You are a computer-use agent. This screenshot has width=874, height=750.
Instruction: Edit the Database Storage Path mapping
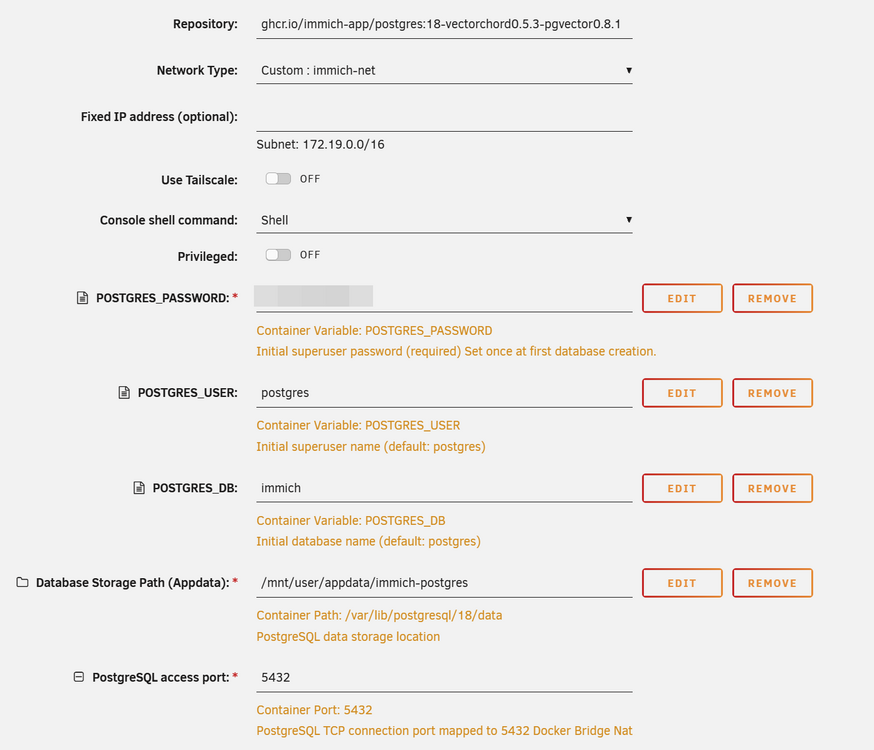click(682, 583)
